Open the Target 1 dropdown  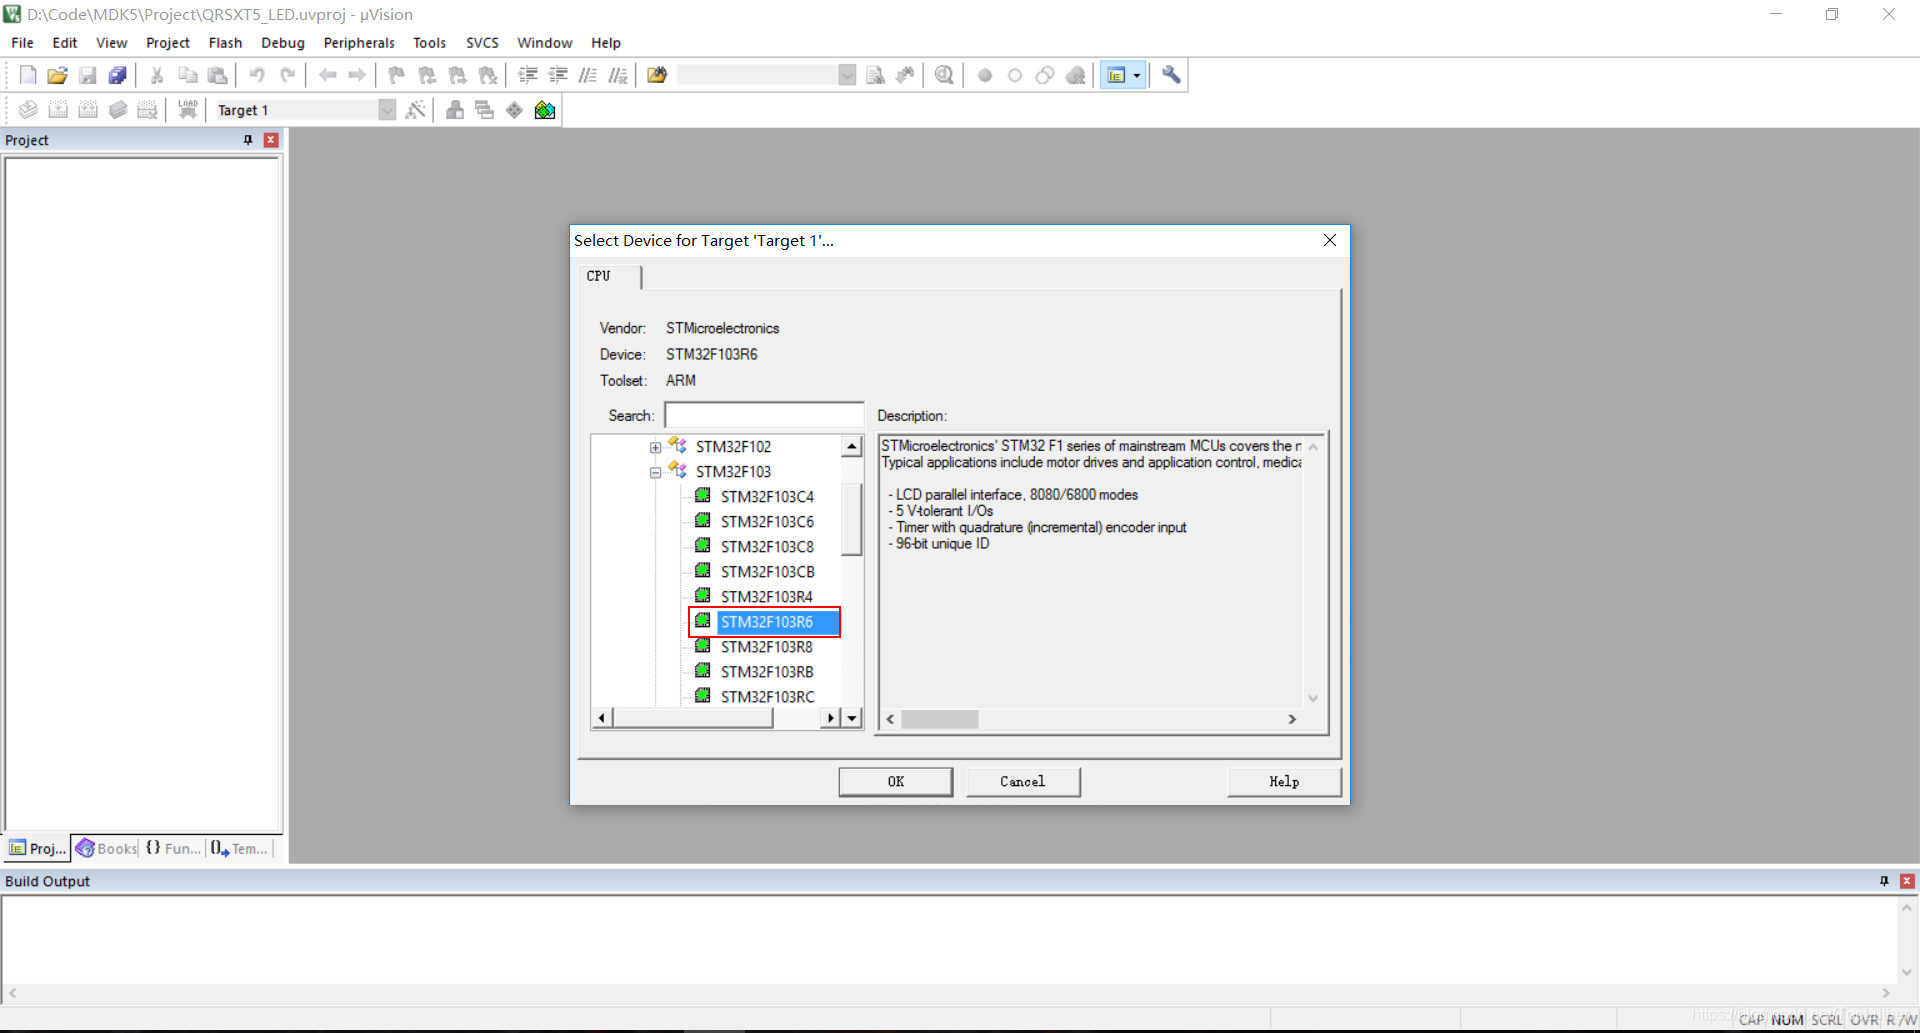387,110
